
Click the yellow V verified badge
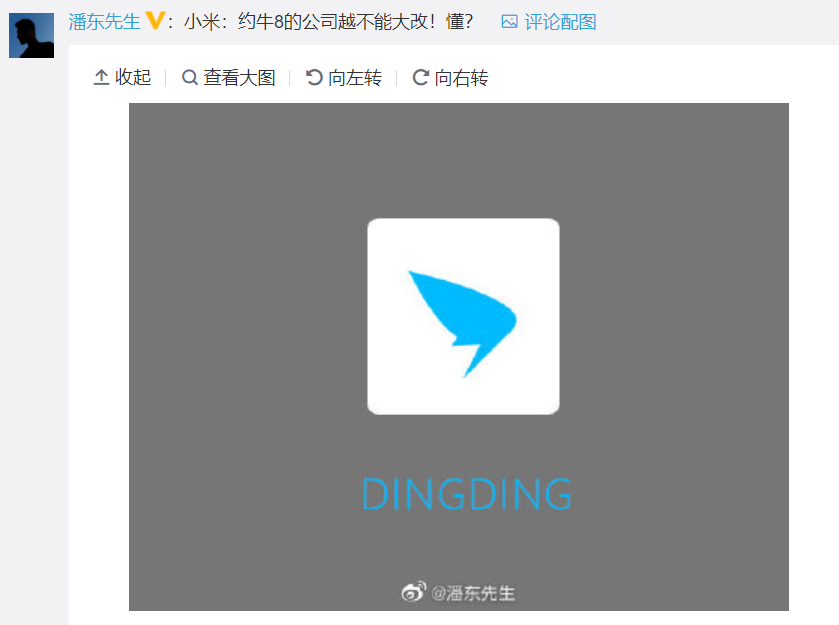point(155,21)
